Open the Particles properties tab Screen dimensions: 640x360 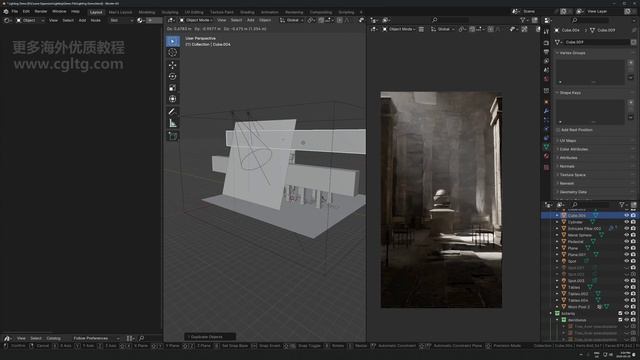tap(547, 120)
